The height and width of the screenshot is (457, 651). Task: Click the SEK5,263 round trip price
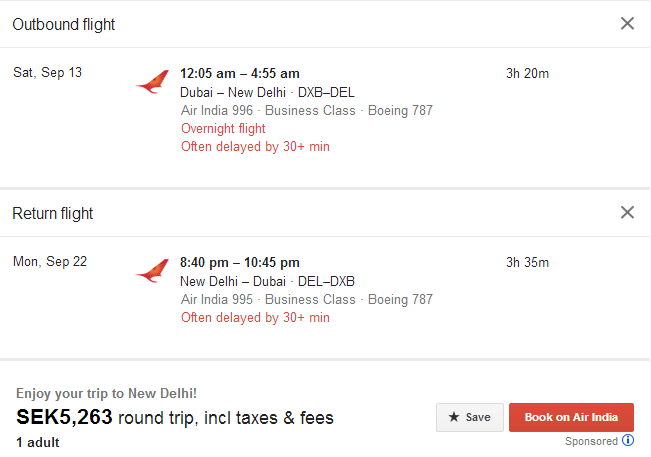pos(64,417)
